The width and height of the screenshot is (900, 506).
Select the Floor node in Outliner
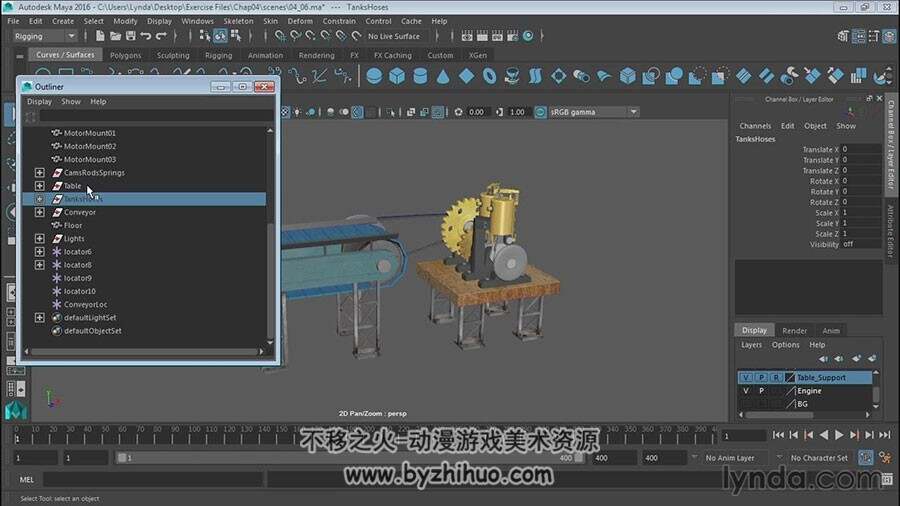(x=73, y=225)
